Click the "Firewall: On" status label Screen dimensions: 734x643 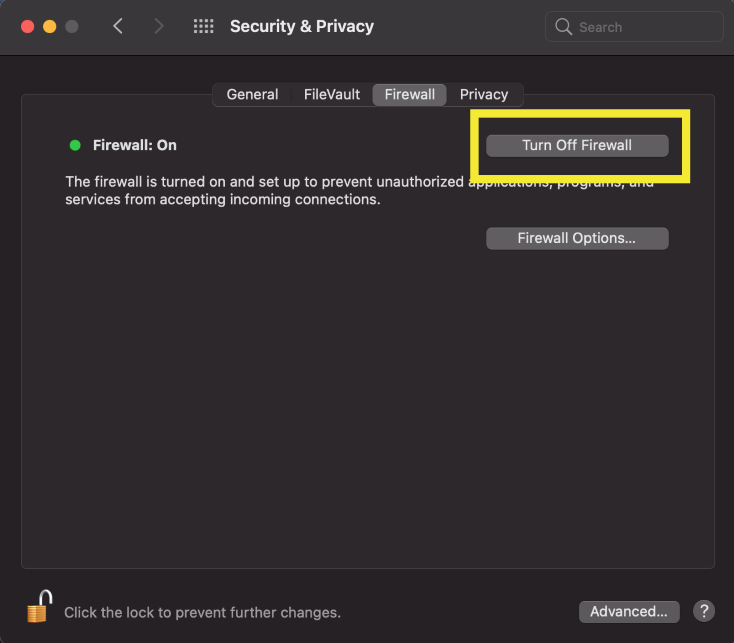135,145
